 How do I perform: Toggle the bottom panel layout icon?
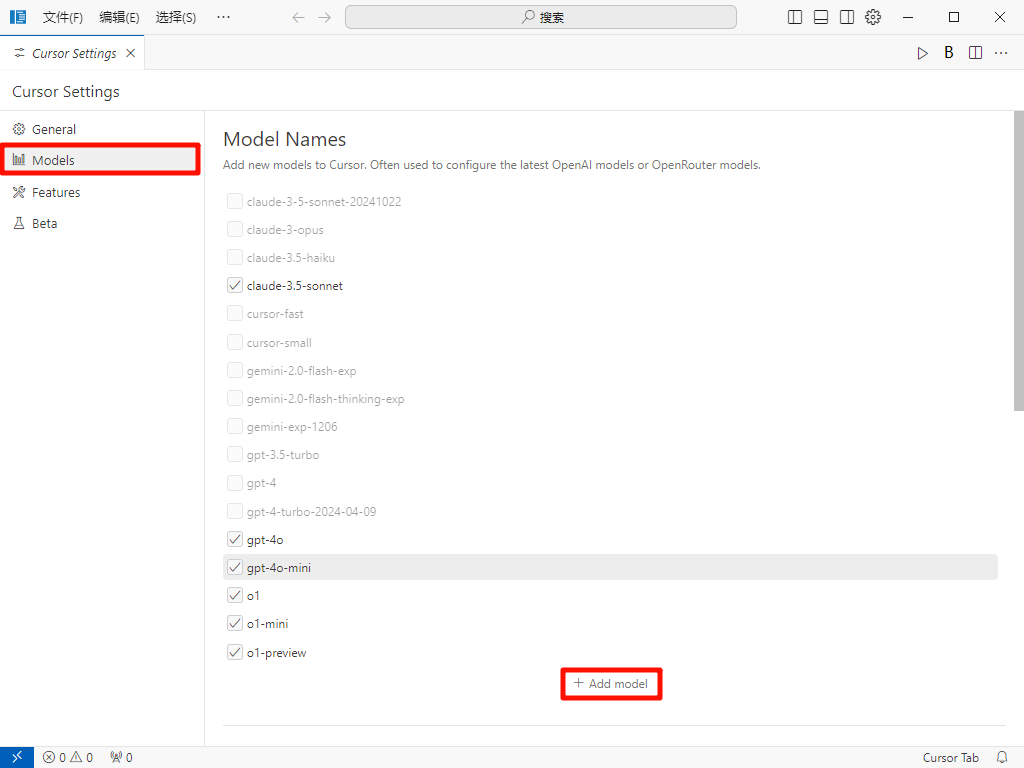tap(821, 18)
